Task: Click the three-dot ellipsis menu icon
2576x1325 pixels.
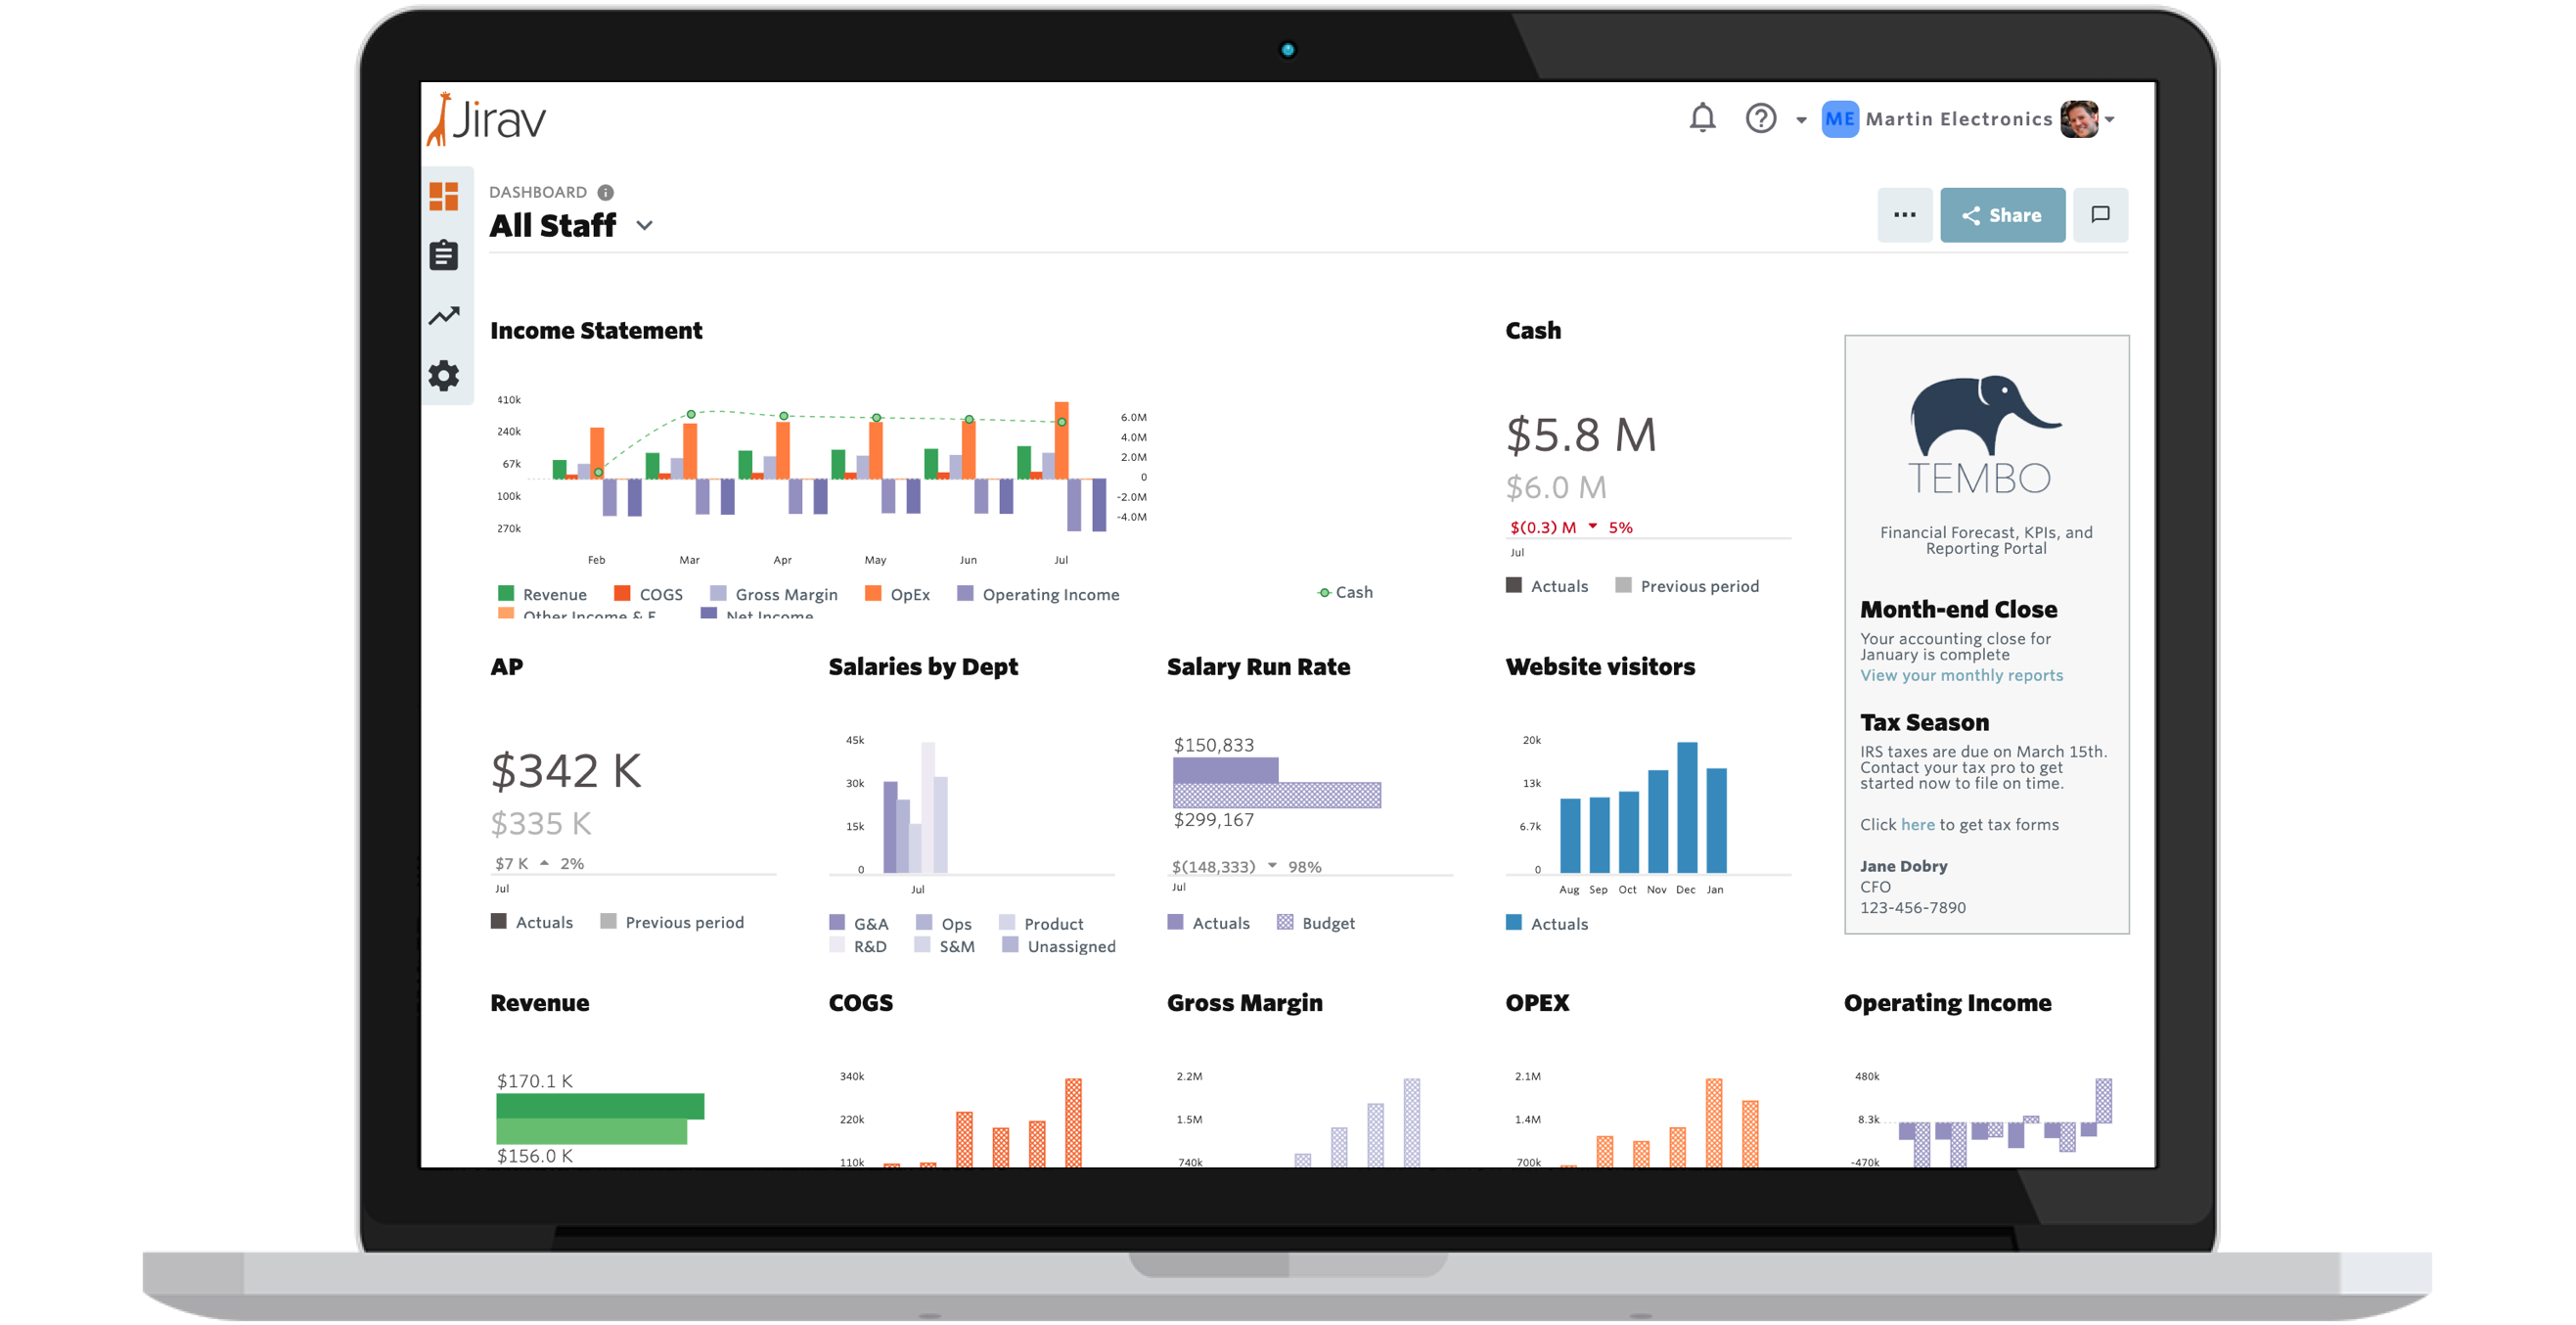Action: pos(1904,216)
